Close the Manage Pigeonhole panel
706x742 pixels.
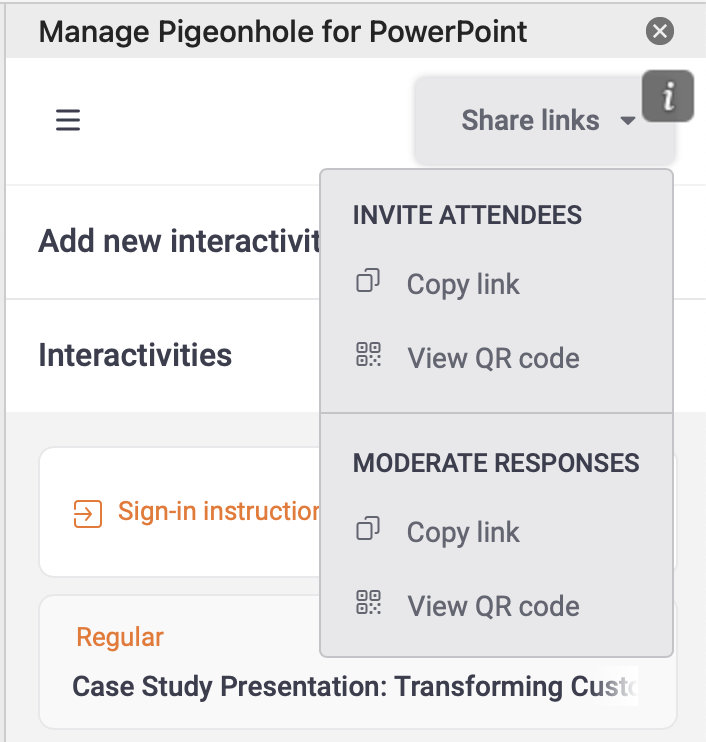click(x=660, y=31)
